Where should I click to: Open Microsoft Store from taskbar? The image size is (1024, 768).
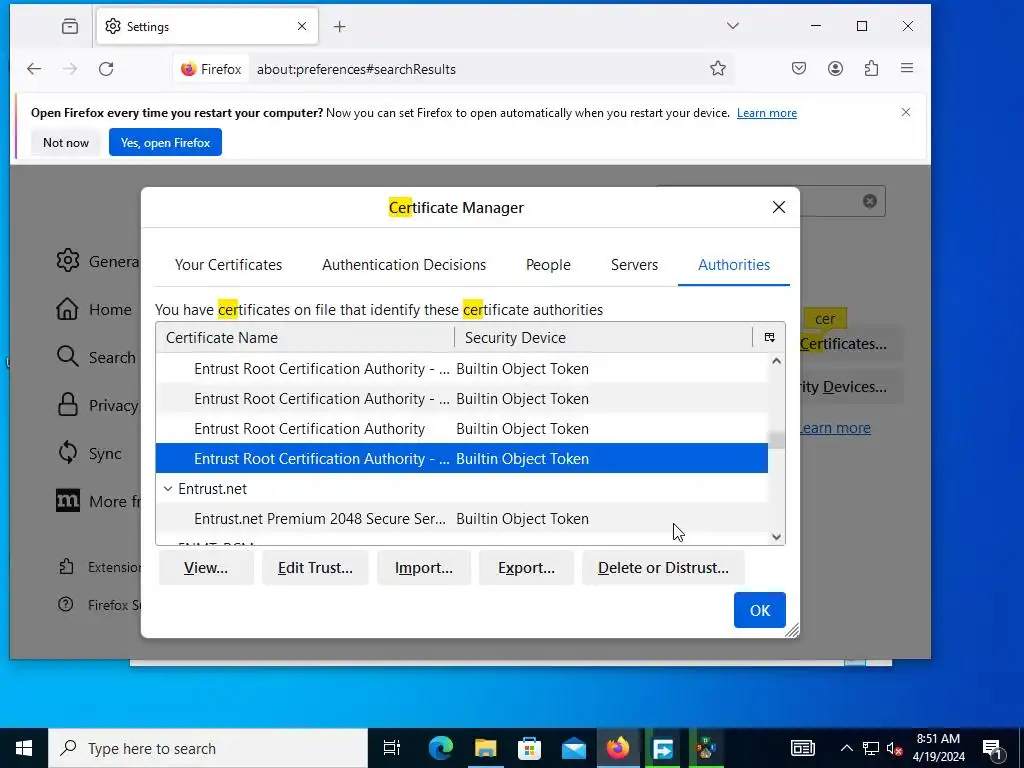[530, 748]
